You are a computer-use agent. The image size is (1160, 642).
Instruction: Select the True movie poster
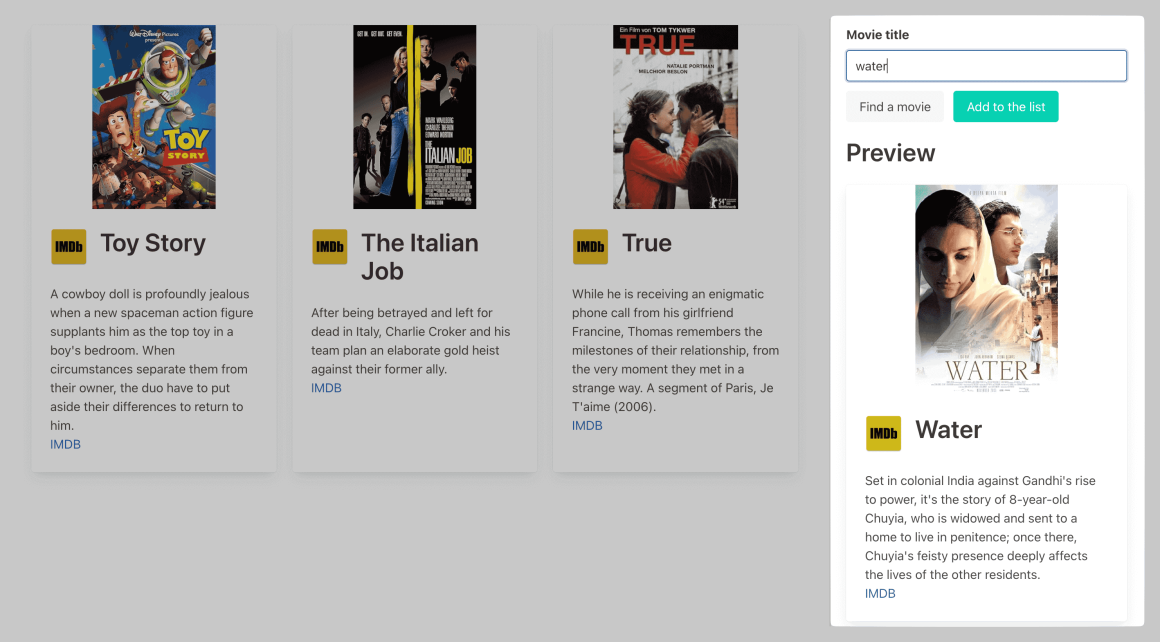click(x=675, y=117)
